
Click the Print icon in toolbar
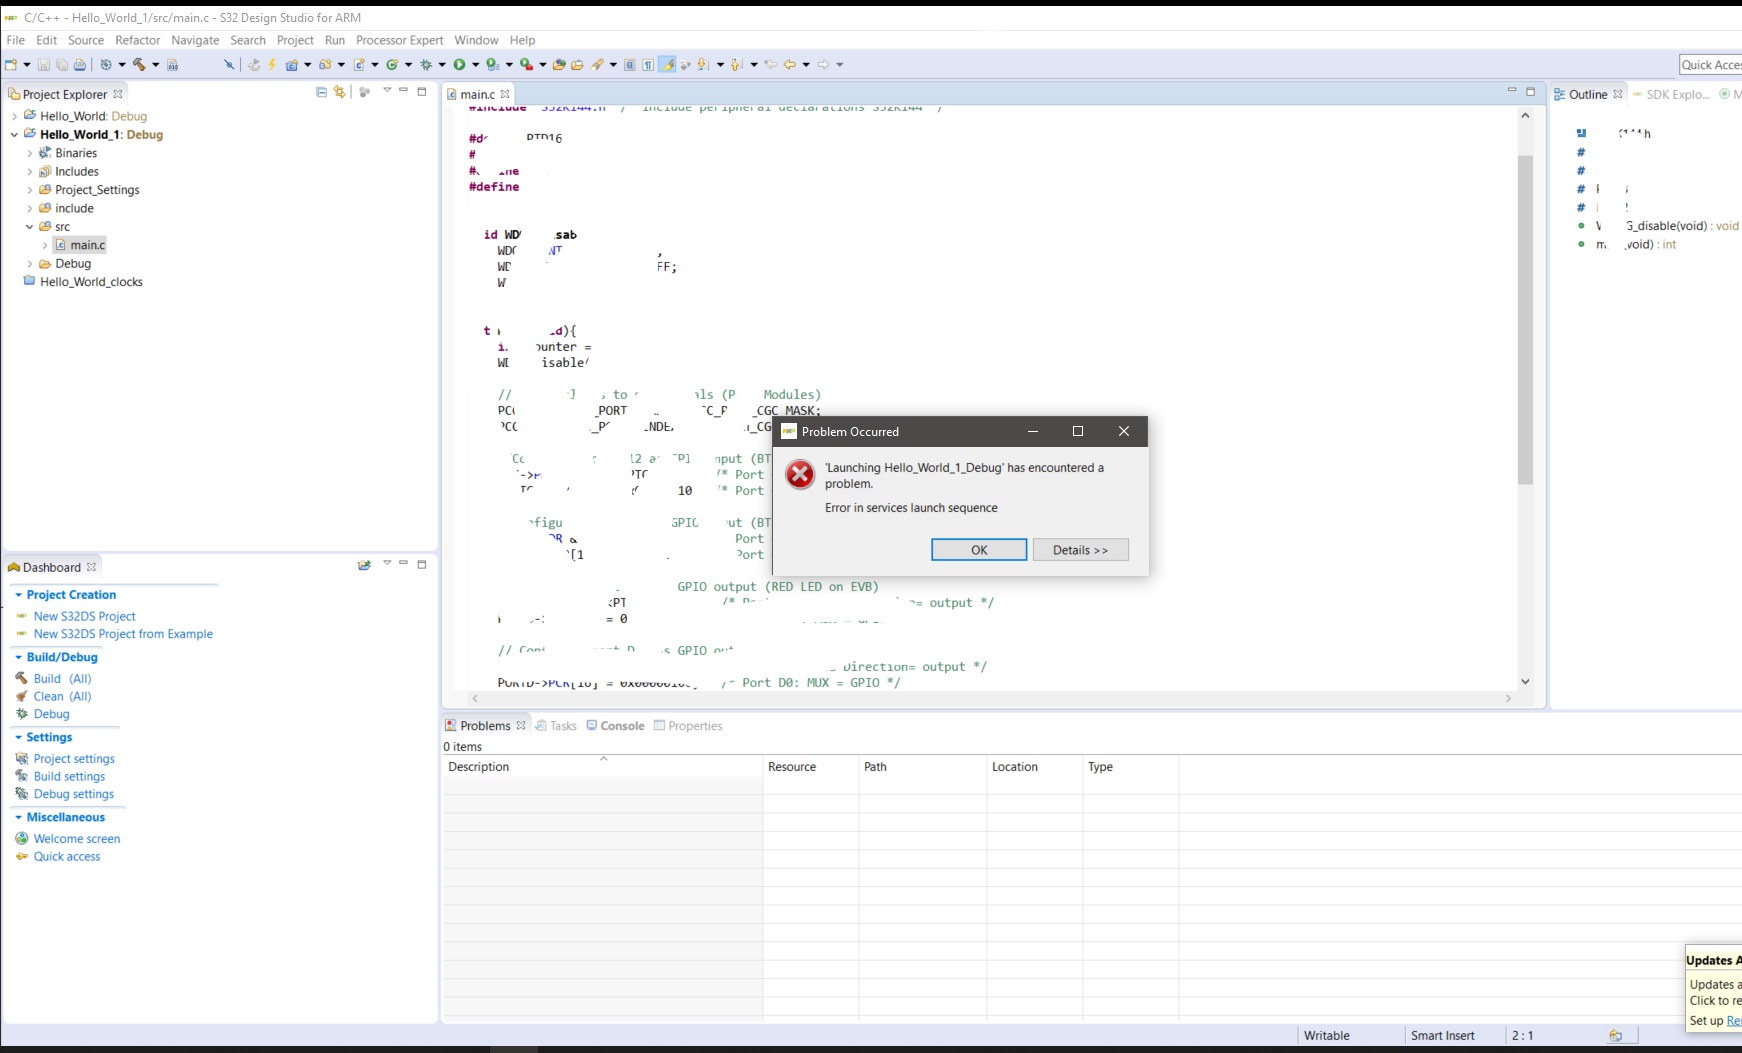[80, 64]
